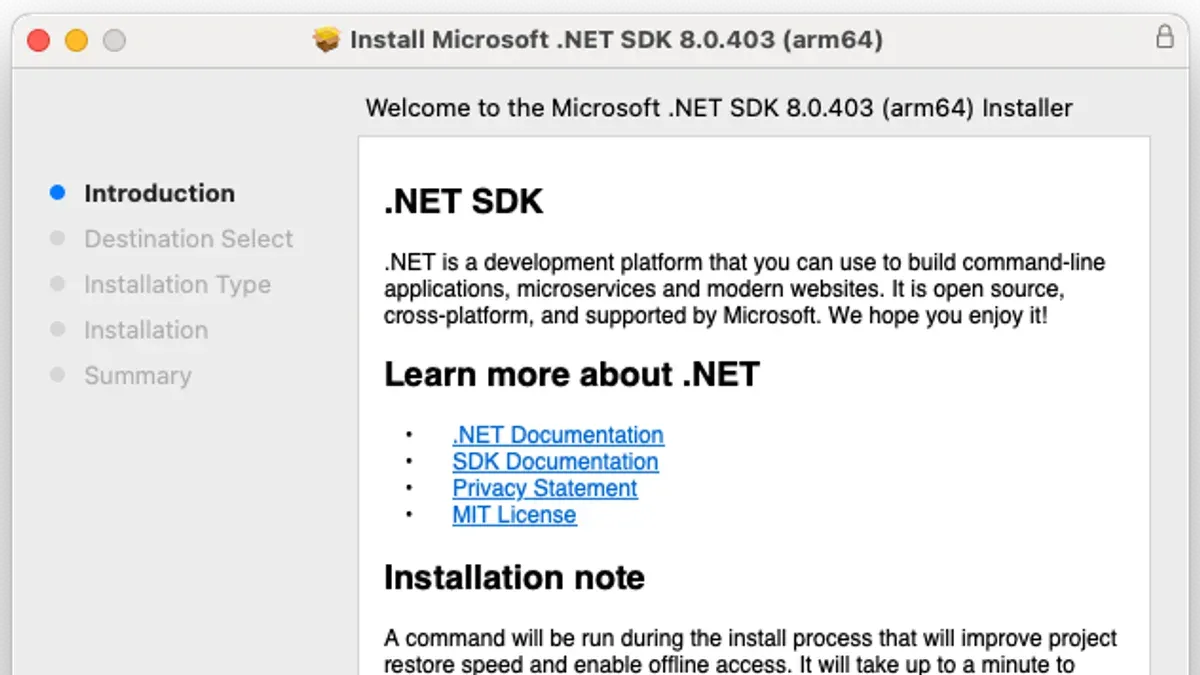
Task: Click the 'Learn more about .NET' heading
Action: pyautogui.click(x=572, y=375)
